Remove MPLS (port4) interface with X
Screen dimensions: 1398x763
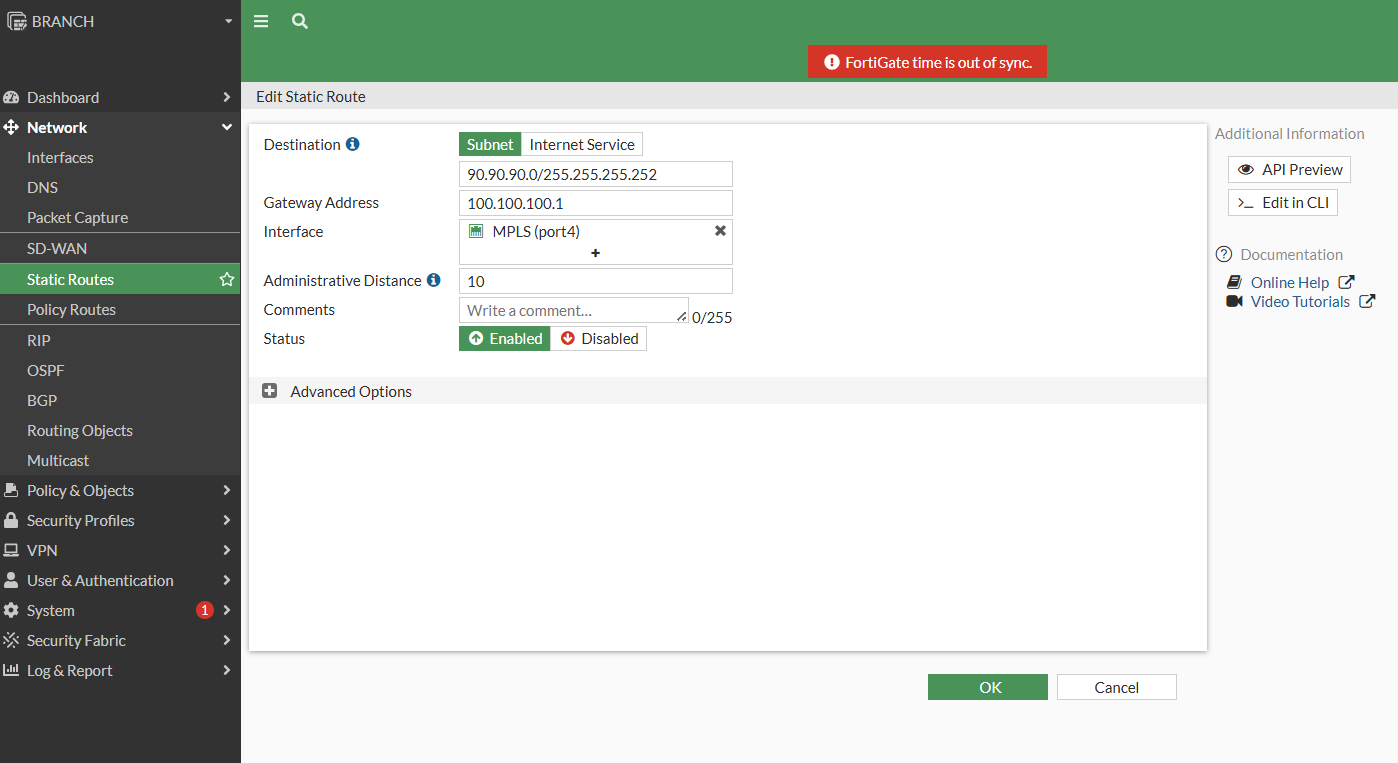pyautogui.click(x=720, y=231)
